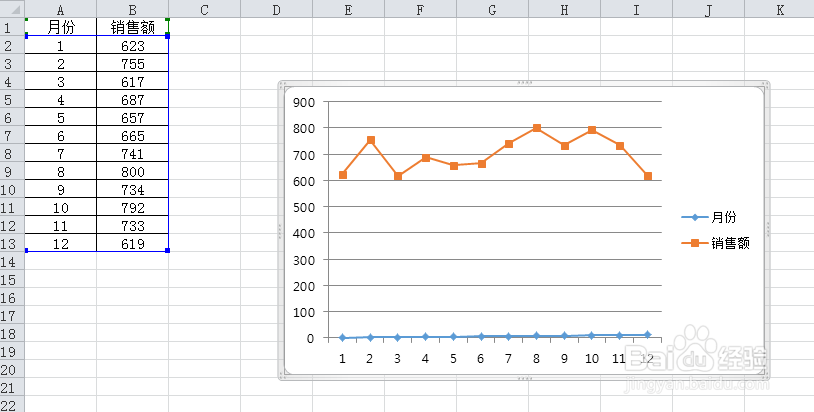Select column A header

coord(61,9)
